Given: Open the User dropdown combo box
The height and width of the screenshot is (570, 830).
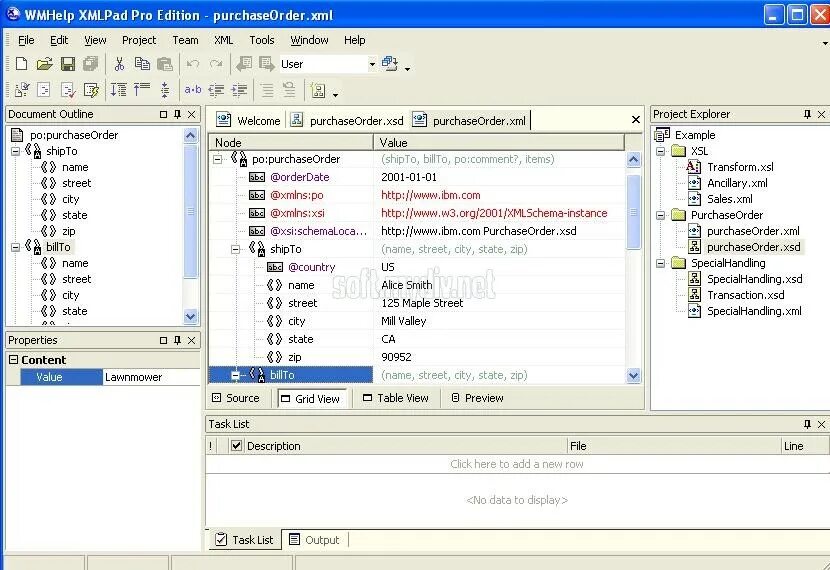Looking at the screenshot, I should click(x=372, y=64).
